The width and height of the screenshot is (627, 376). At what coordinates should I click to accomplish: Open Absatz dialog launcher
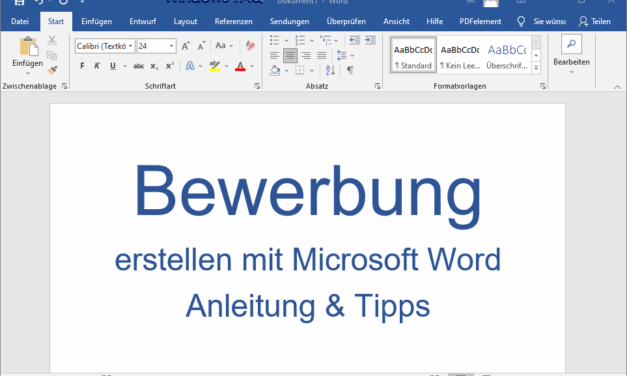[377, 86]
